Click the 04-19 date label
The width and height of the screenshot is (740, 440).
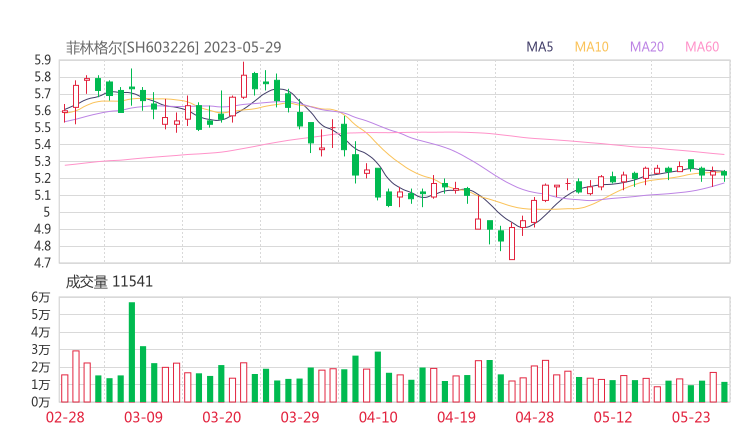coord(456,417)
